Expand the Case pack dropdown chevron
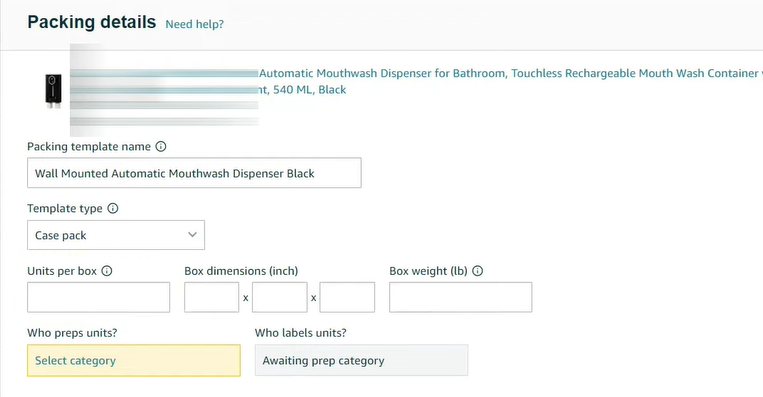This screenshot has height=397, width=763. [192, 235]
